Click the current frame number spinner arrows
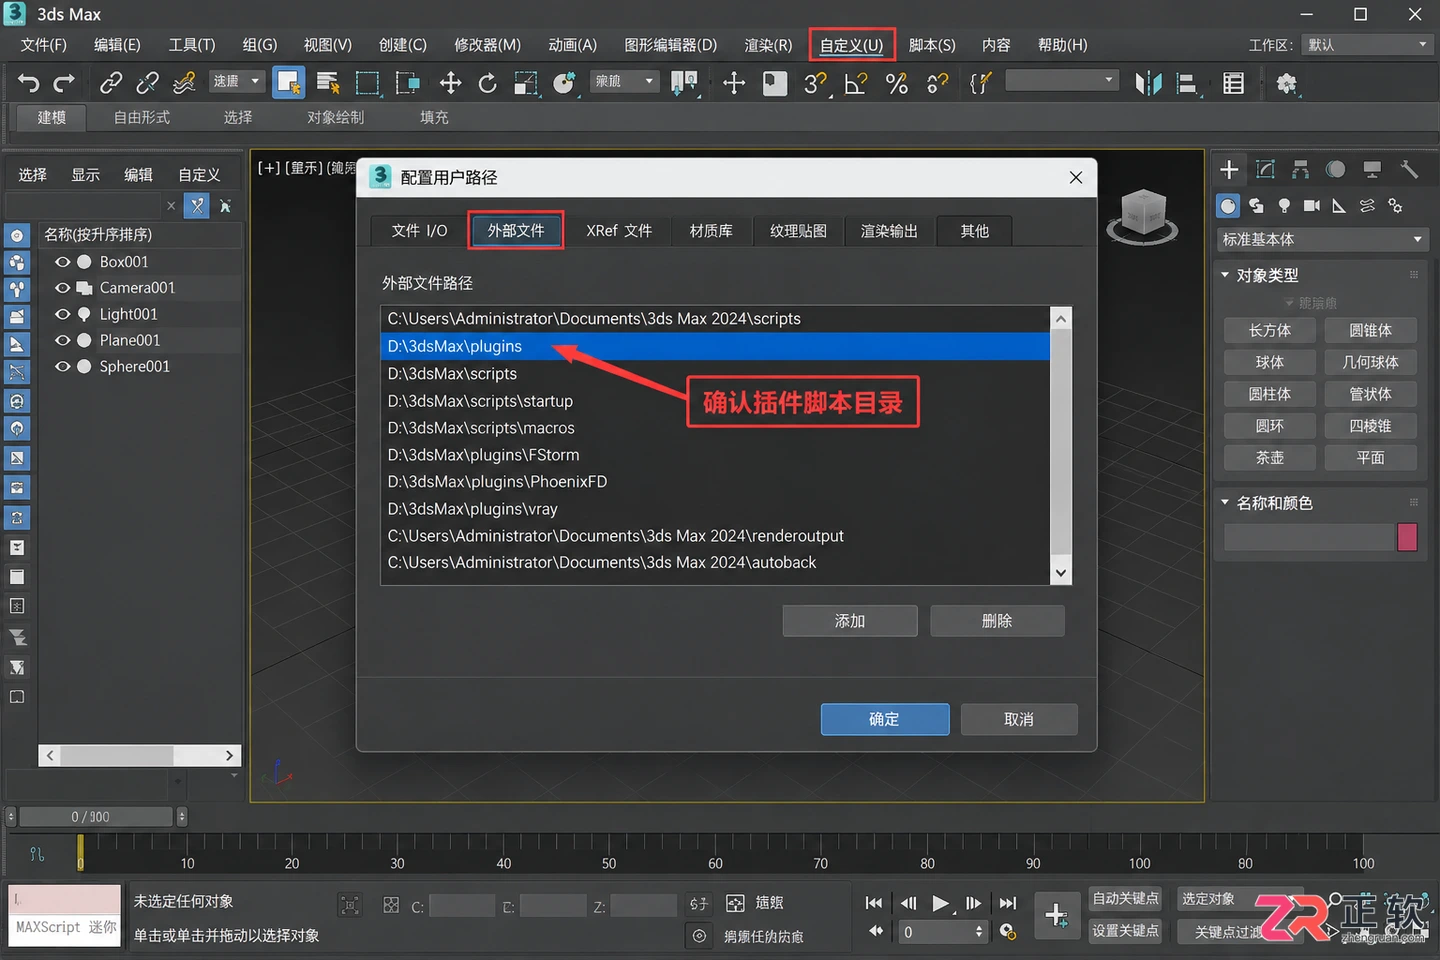The image size is (1440, 960). point(979,932)
